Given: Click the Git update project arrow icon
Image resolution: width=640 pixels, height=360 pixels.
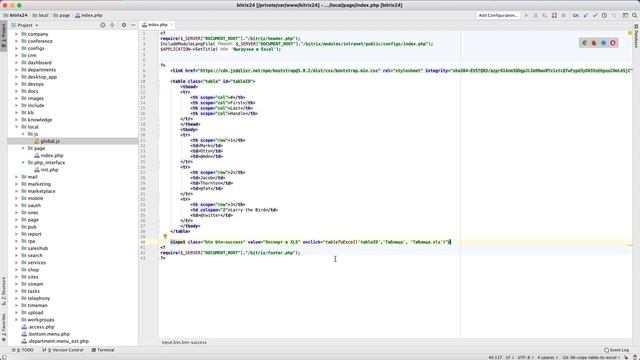Looking at the screenshot, I should pyautogui.click(x=586, y=15).
